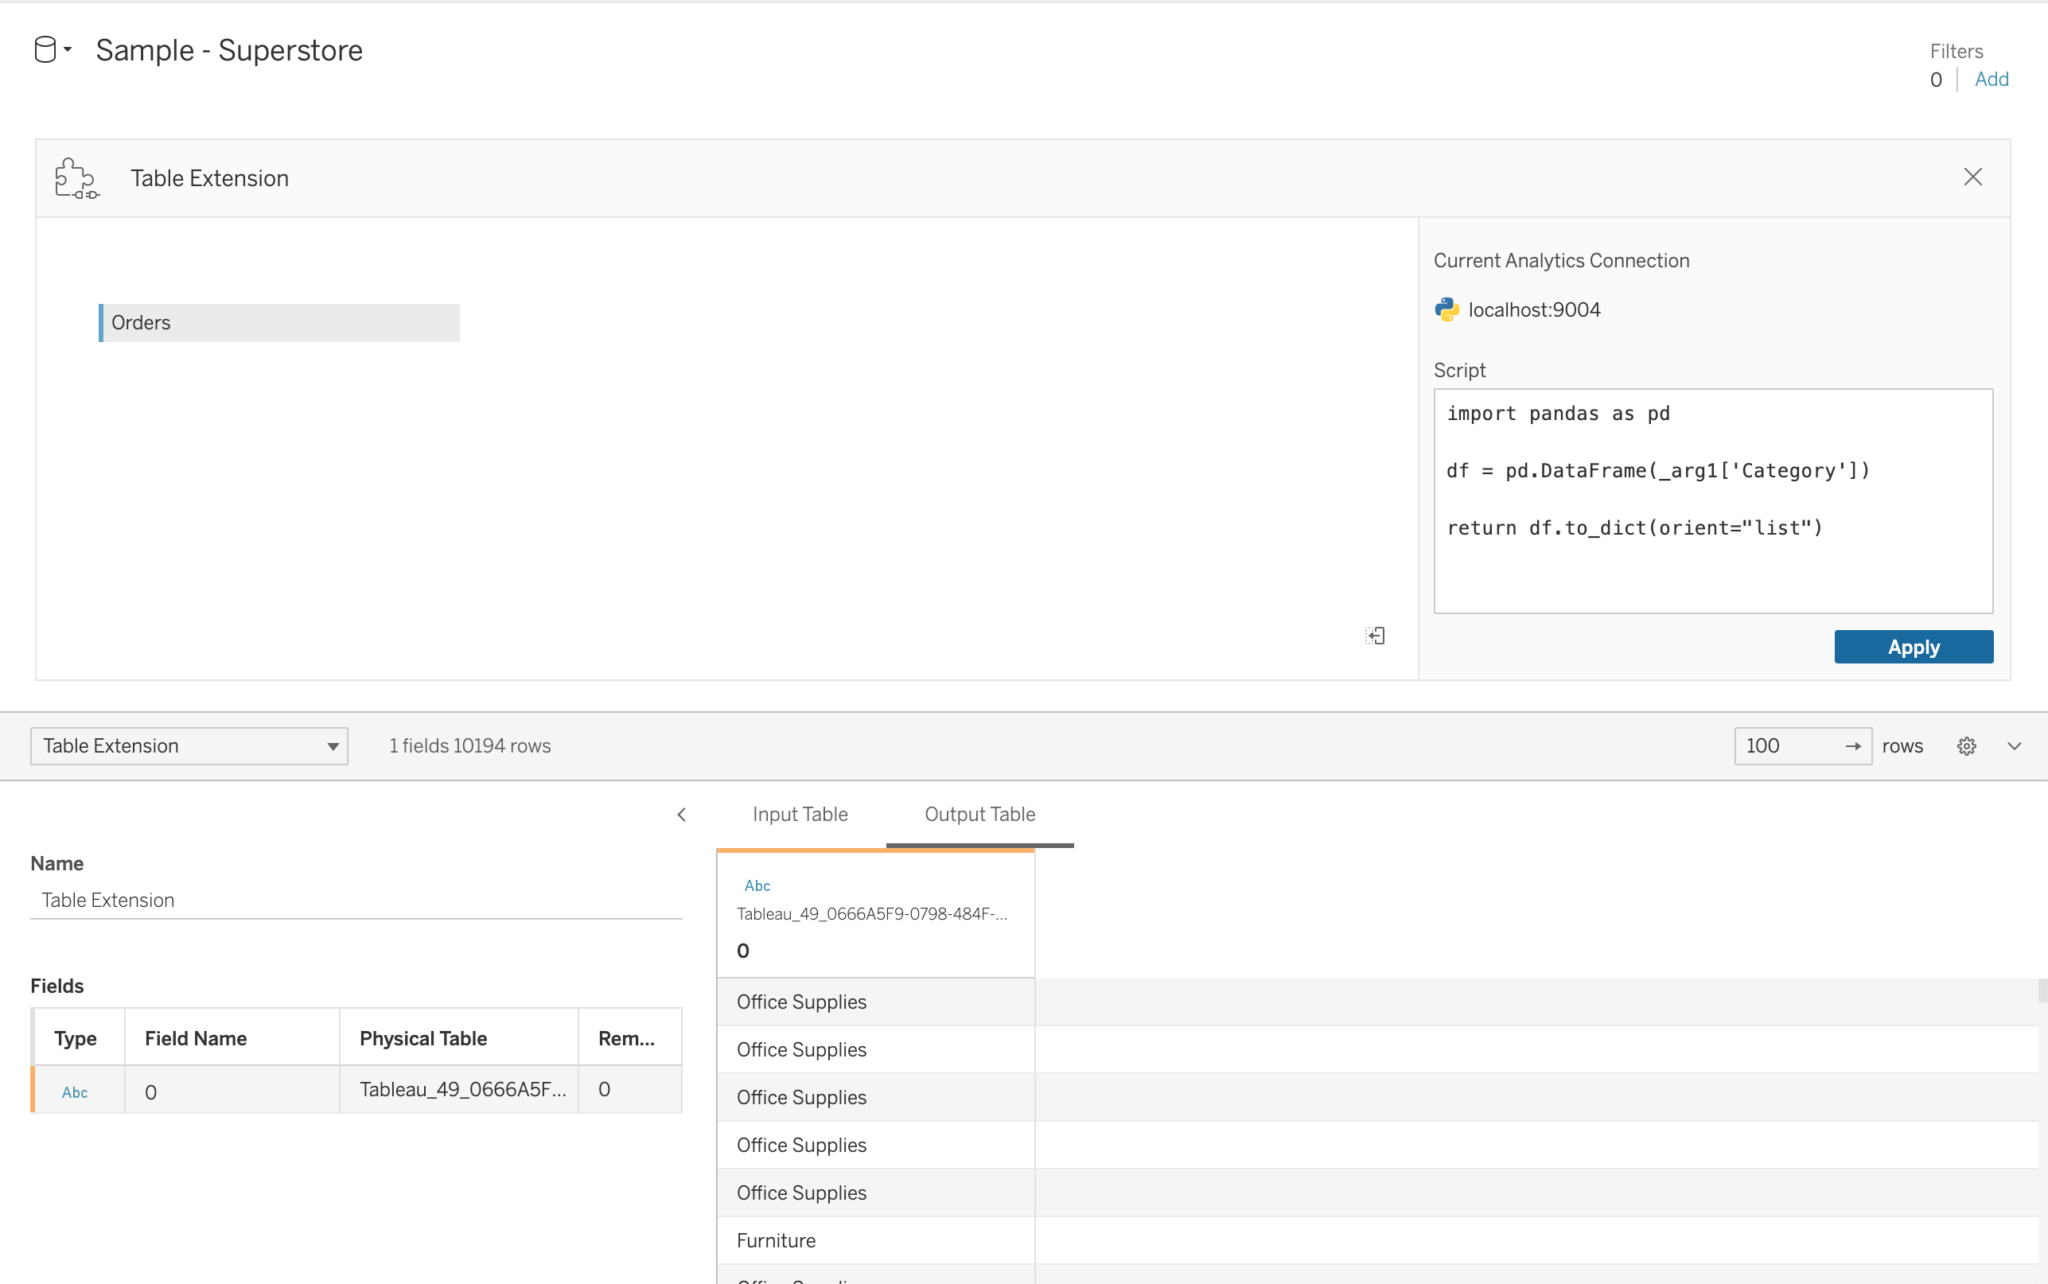2048x1284 pixels.
Task: Click the 100 rows input box
Action: pos(1780,745)
